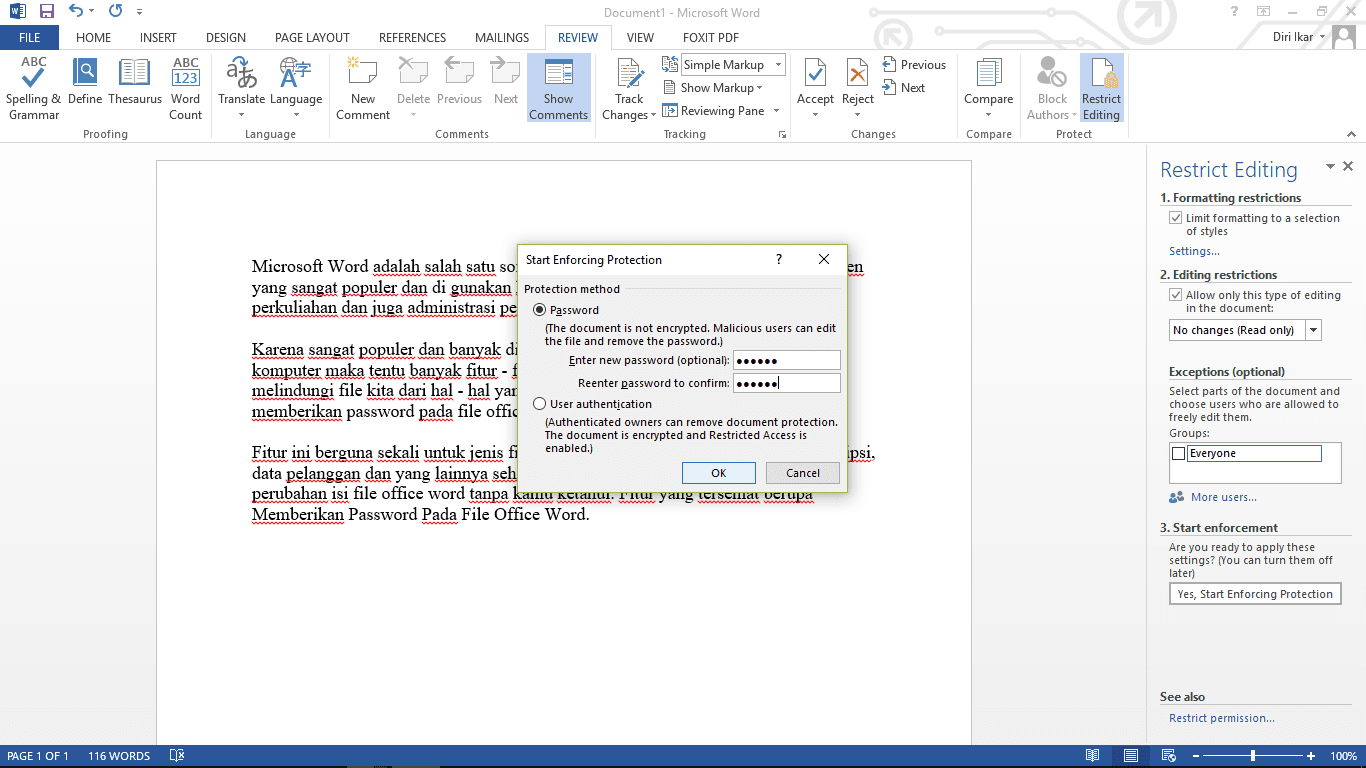Switch to the FOXIT PDF tab
Viewport: 1366px width, 768px height.
[711, 37]
